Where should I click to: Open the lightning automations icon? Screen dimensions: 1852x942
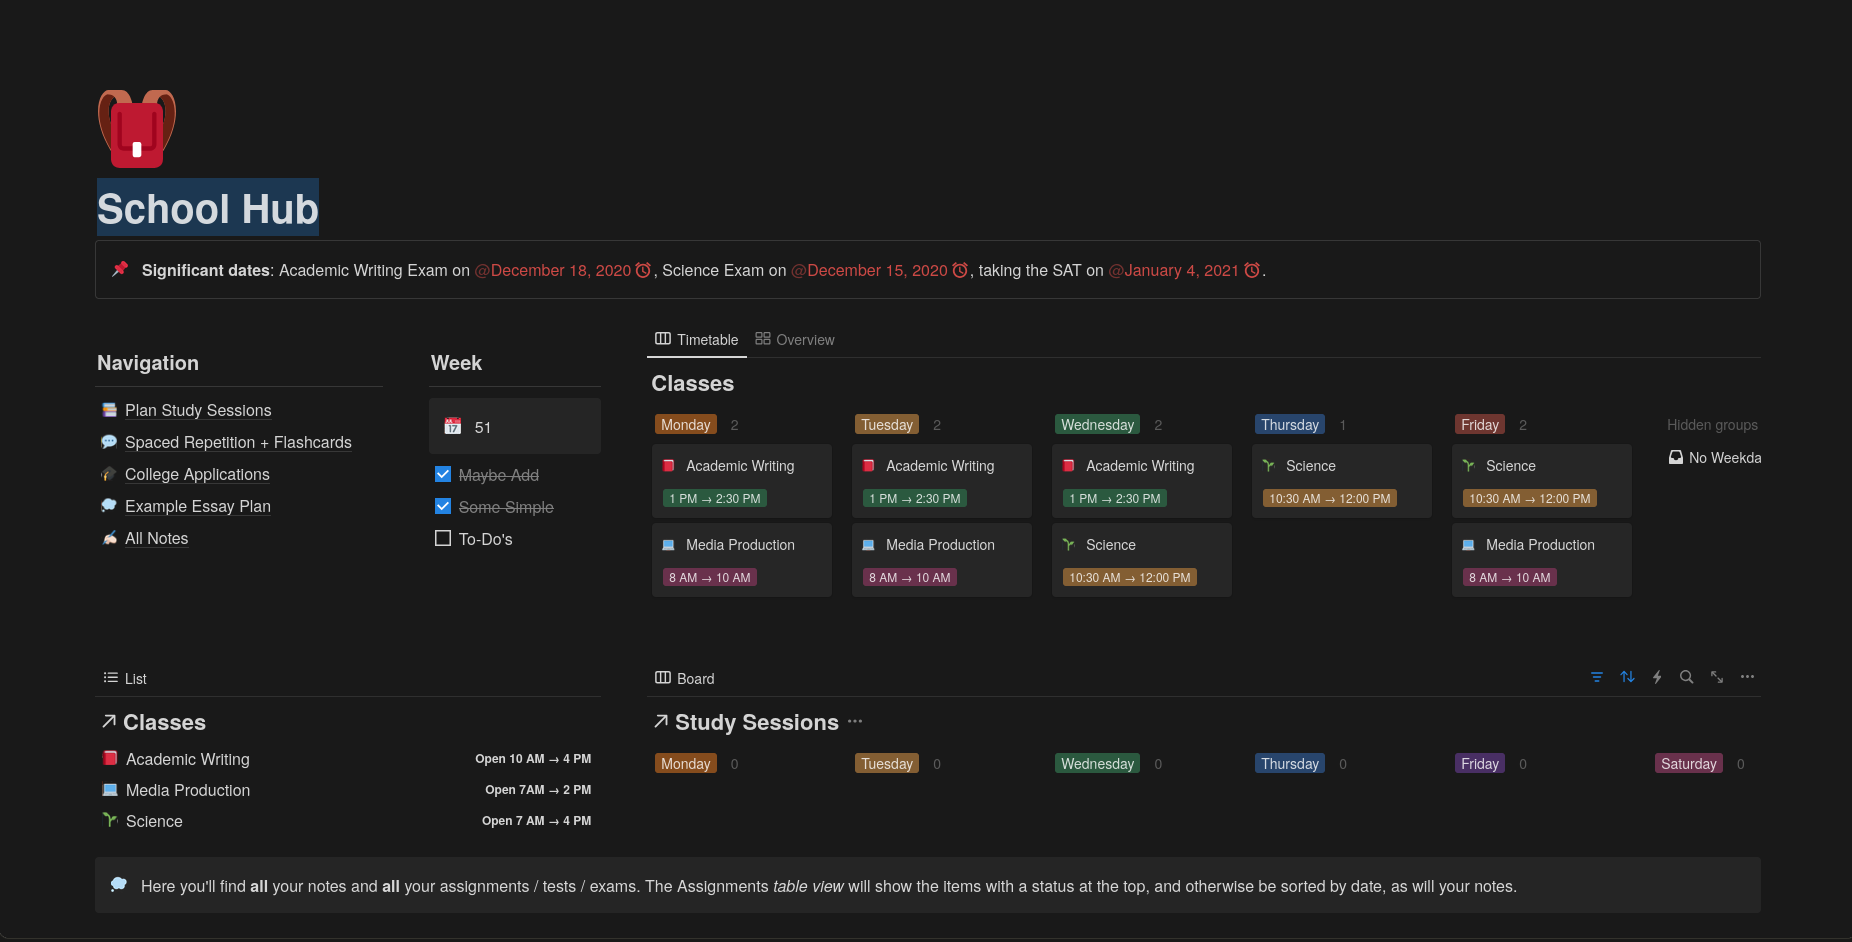click(x=1657, y=677)
